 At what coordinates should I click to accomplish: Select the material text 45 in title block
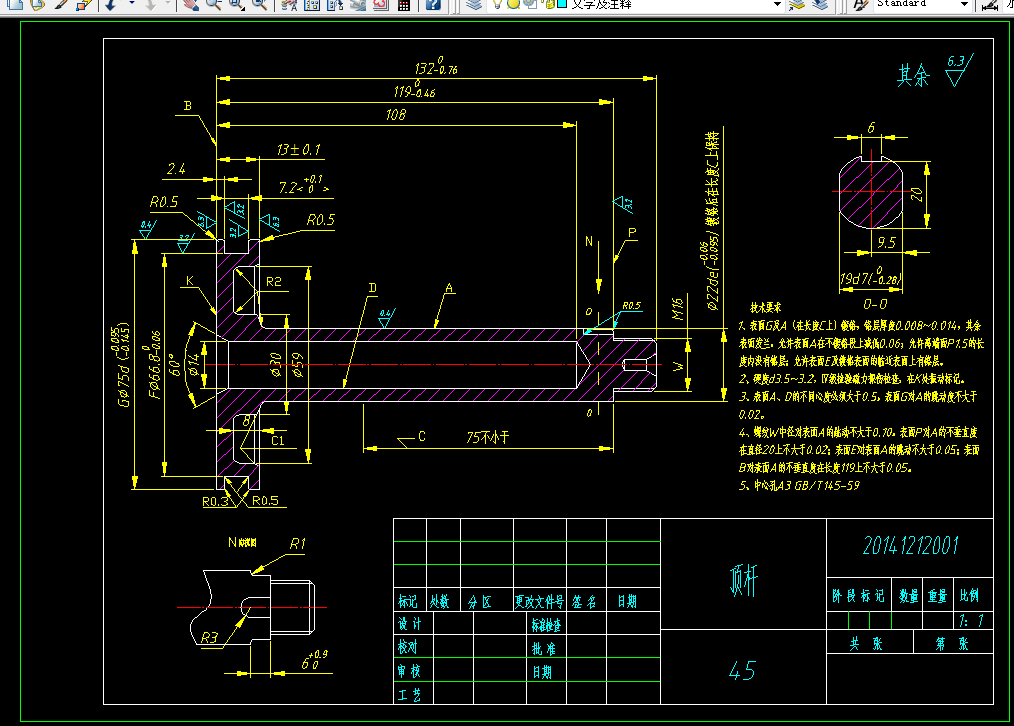pos(742,670)
